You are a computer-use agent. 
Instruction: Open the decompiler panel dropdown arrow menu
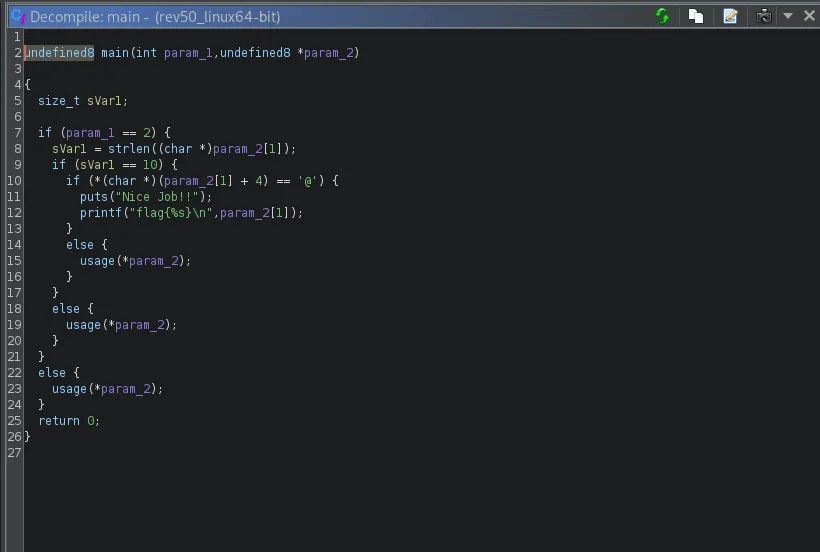[x=788, y=16]
